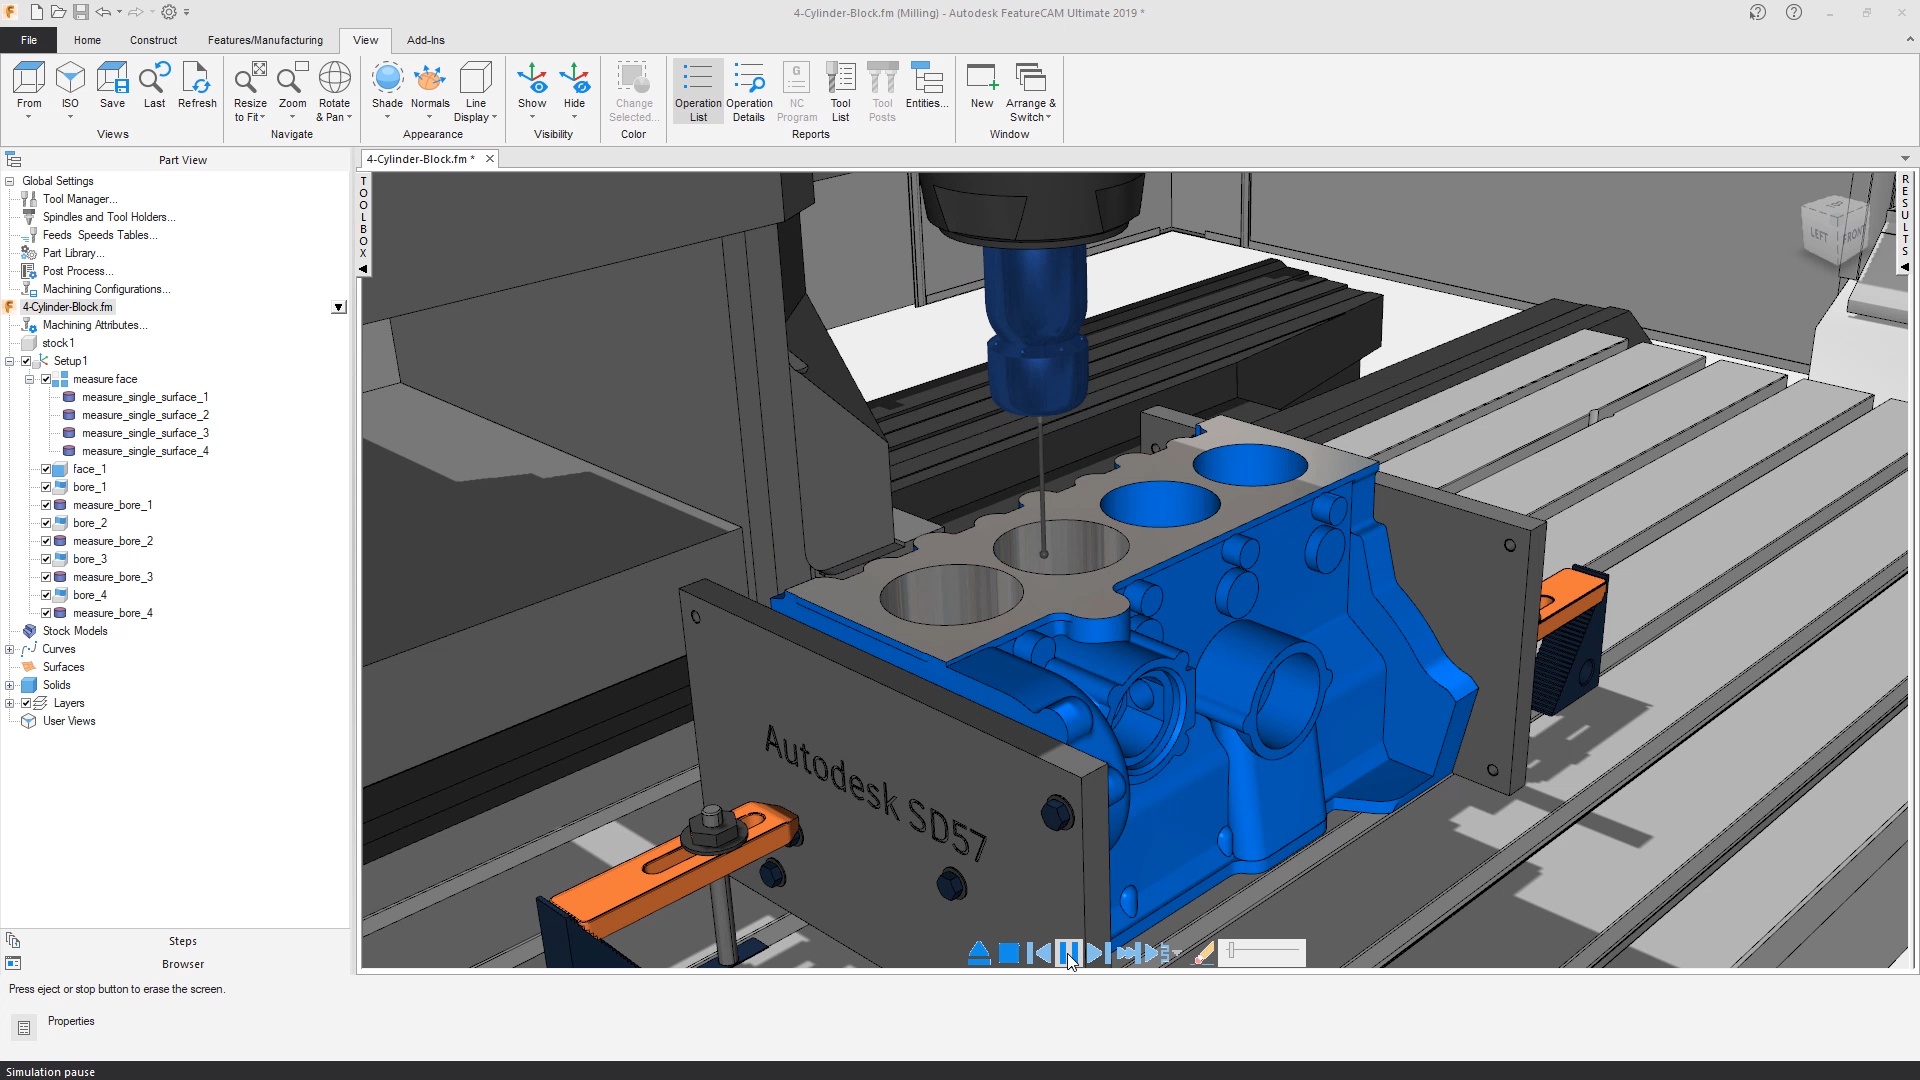
Task: Click the simulation erase brush icon
Action: pos(1204,953)
